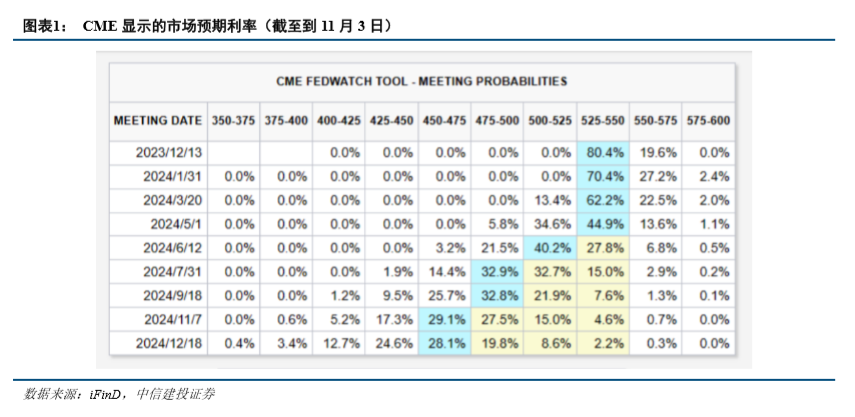Viewport: 855px width, 417px height.
Task: Select the 450-475 column header
Action: 444,120
